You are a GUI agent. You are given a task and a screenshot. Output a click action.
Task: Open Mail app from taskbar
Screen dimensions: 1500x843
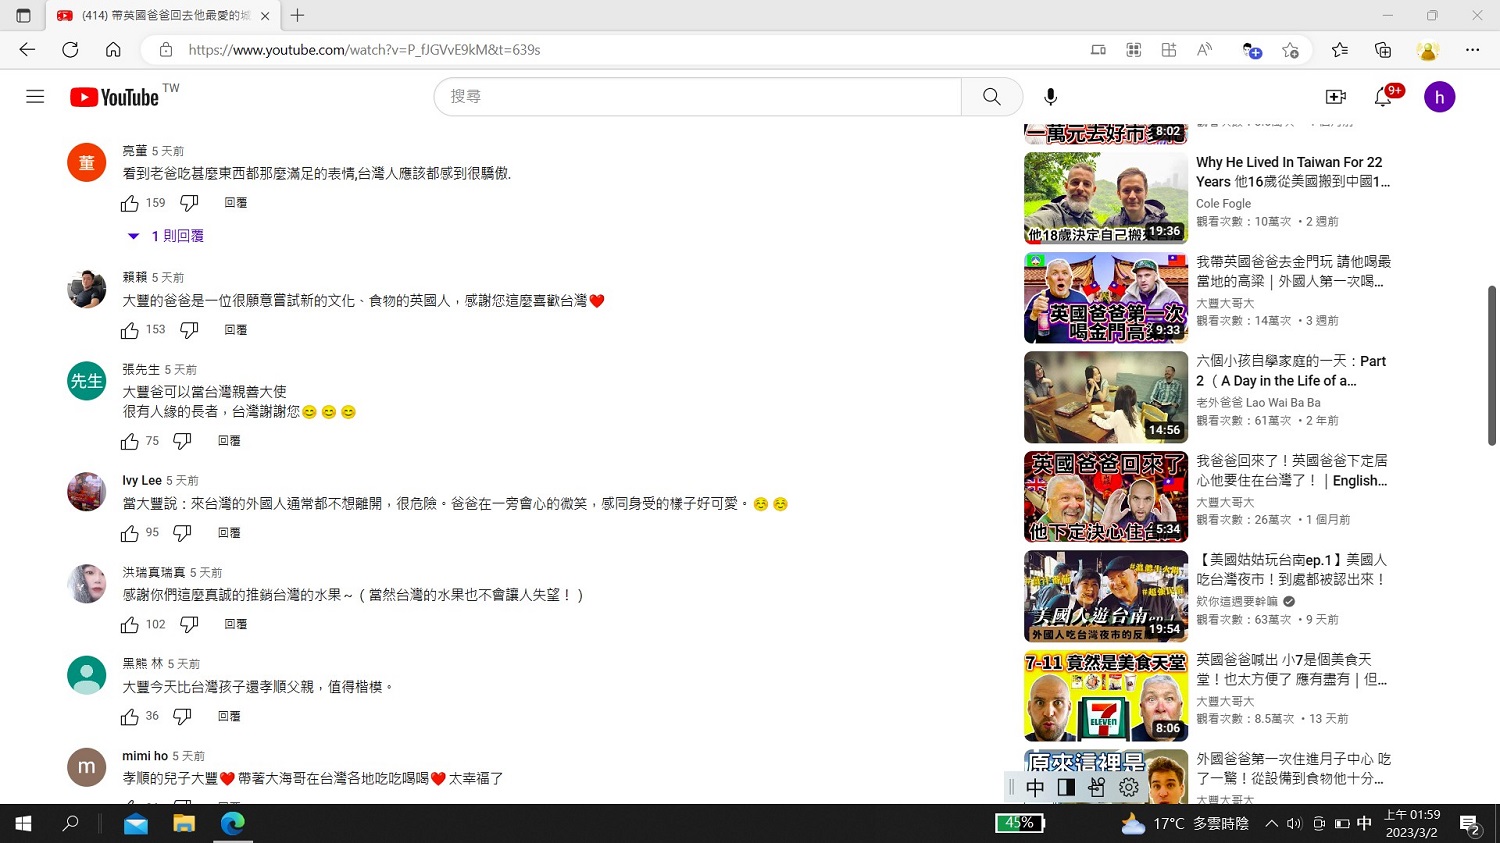pyautogui.click(x=136, y=823)
